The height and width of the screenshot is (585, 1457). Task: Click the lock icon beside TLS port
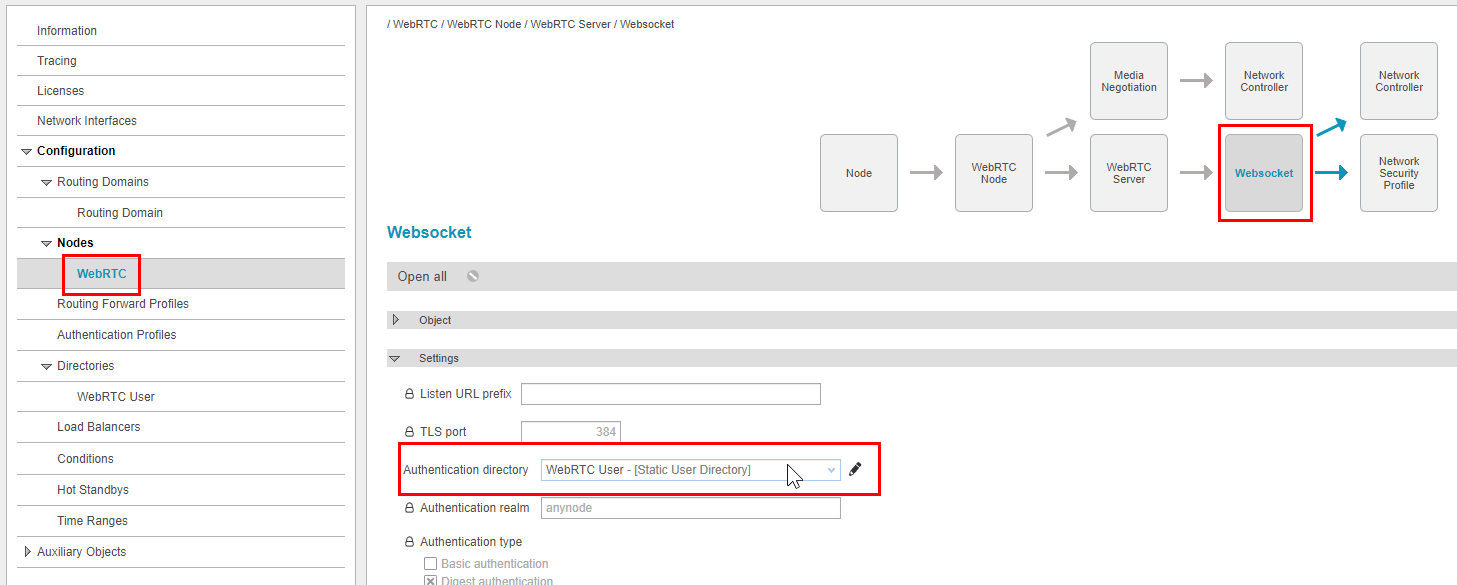[409, 432]
